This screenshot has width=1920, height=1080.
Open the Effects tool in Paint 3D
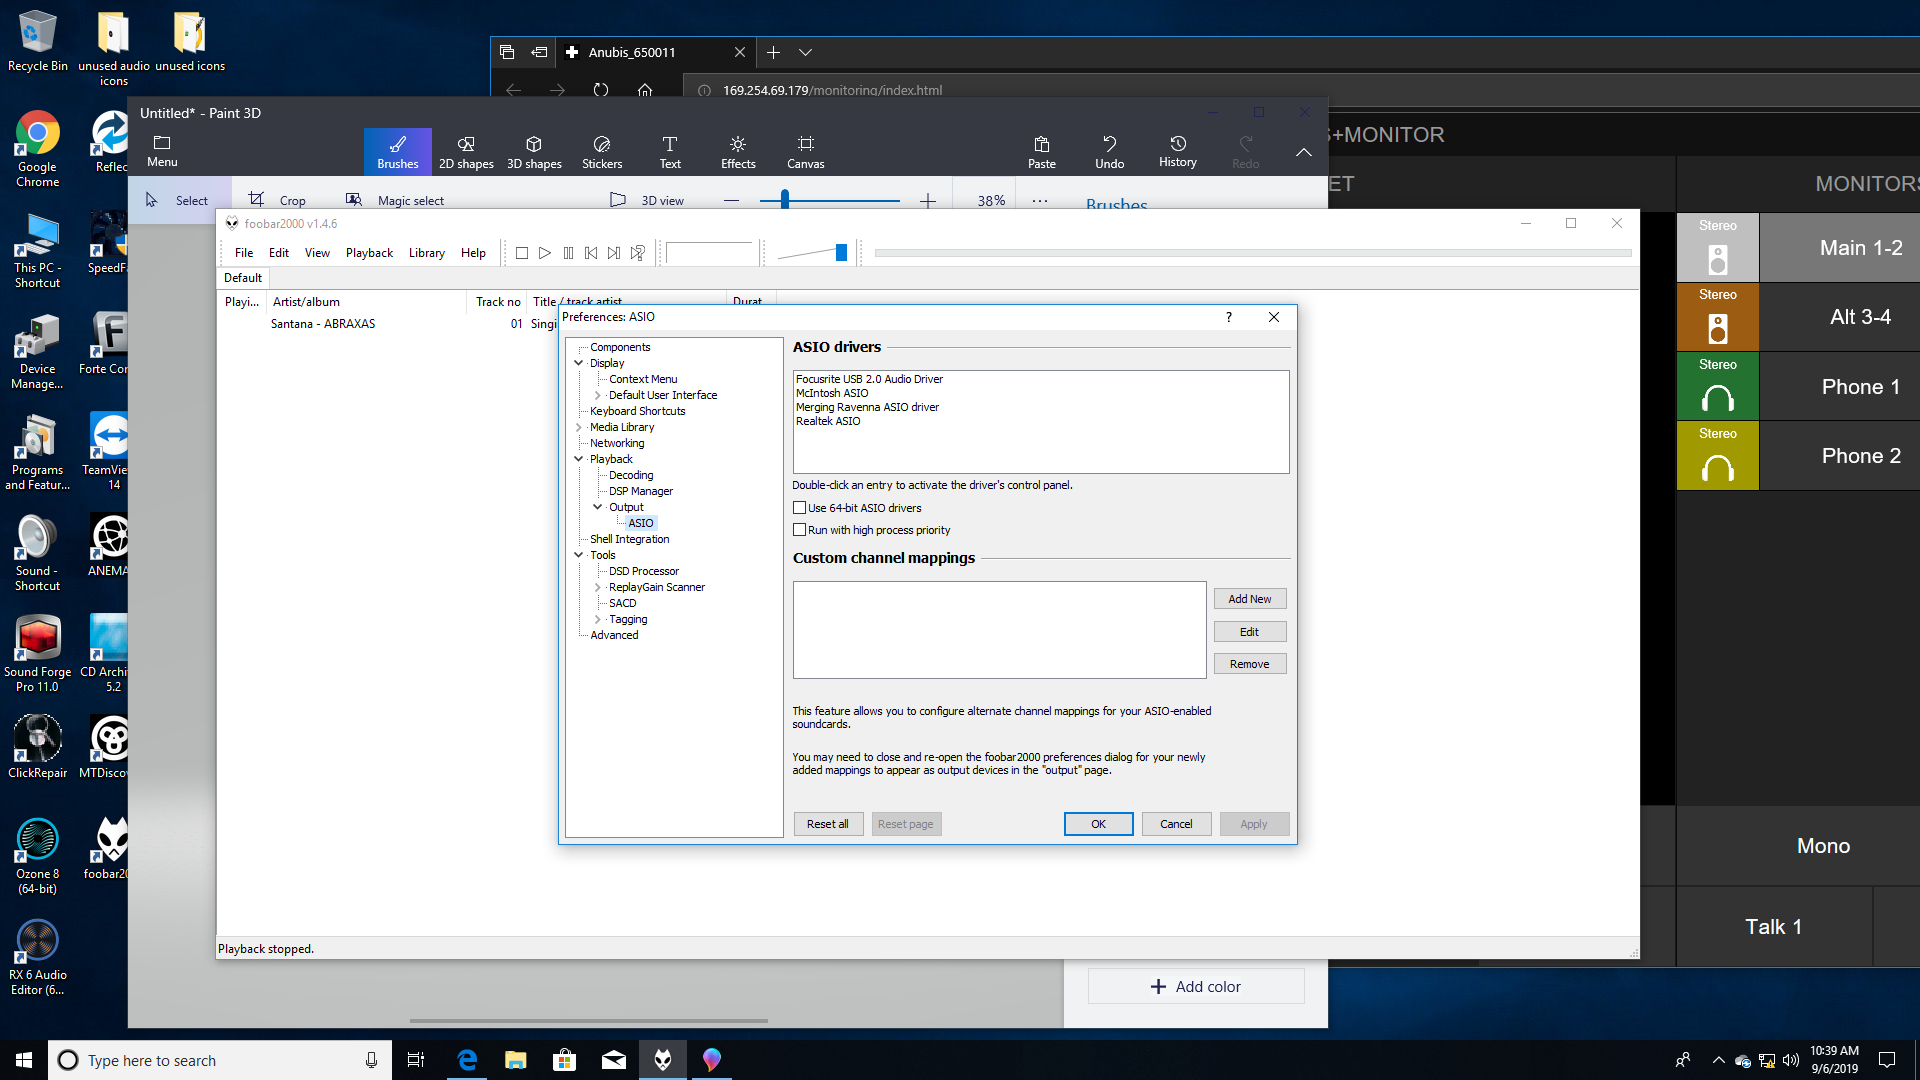click(738, 151)
